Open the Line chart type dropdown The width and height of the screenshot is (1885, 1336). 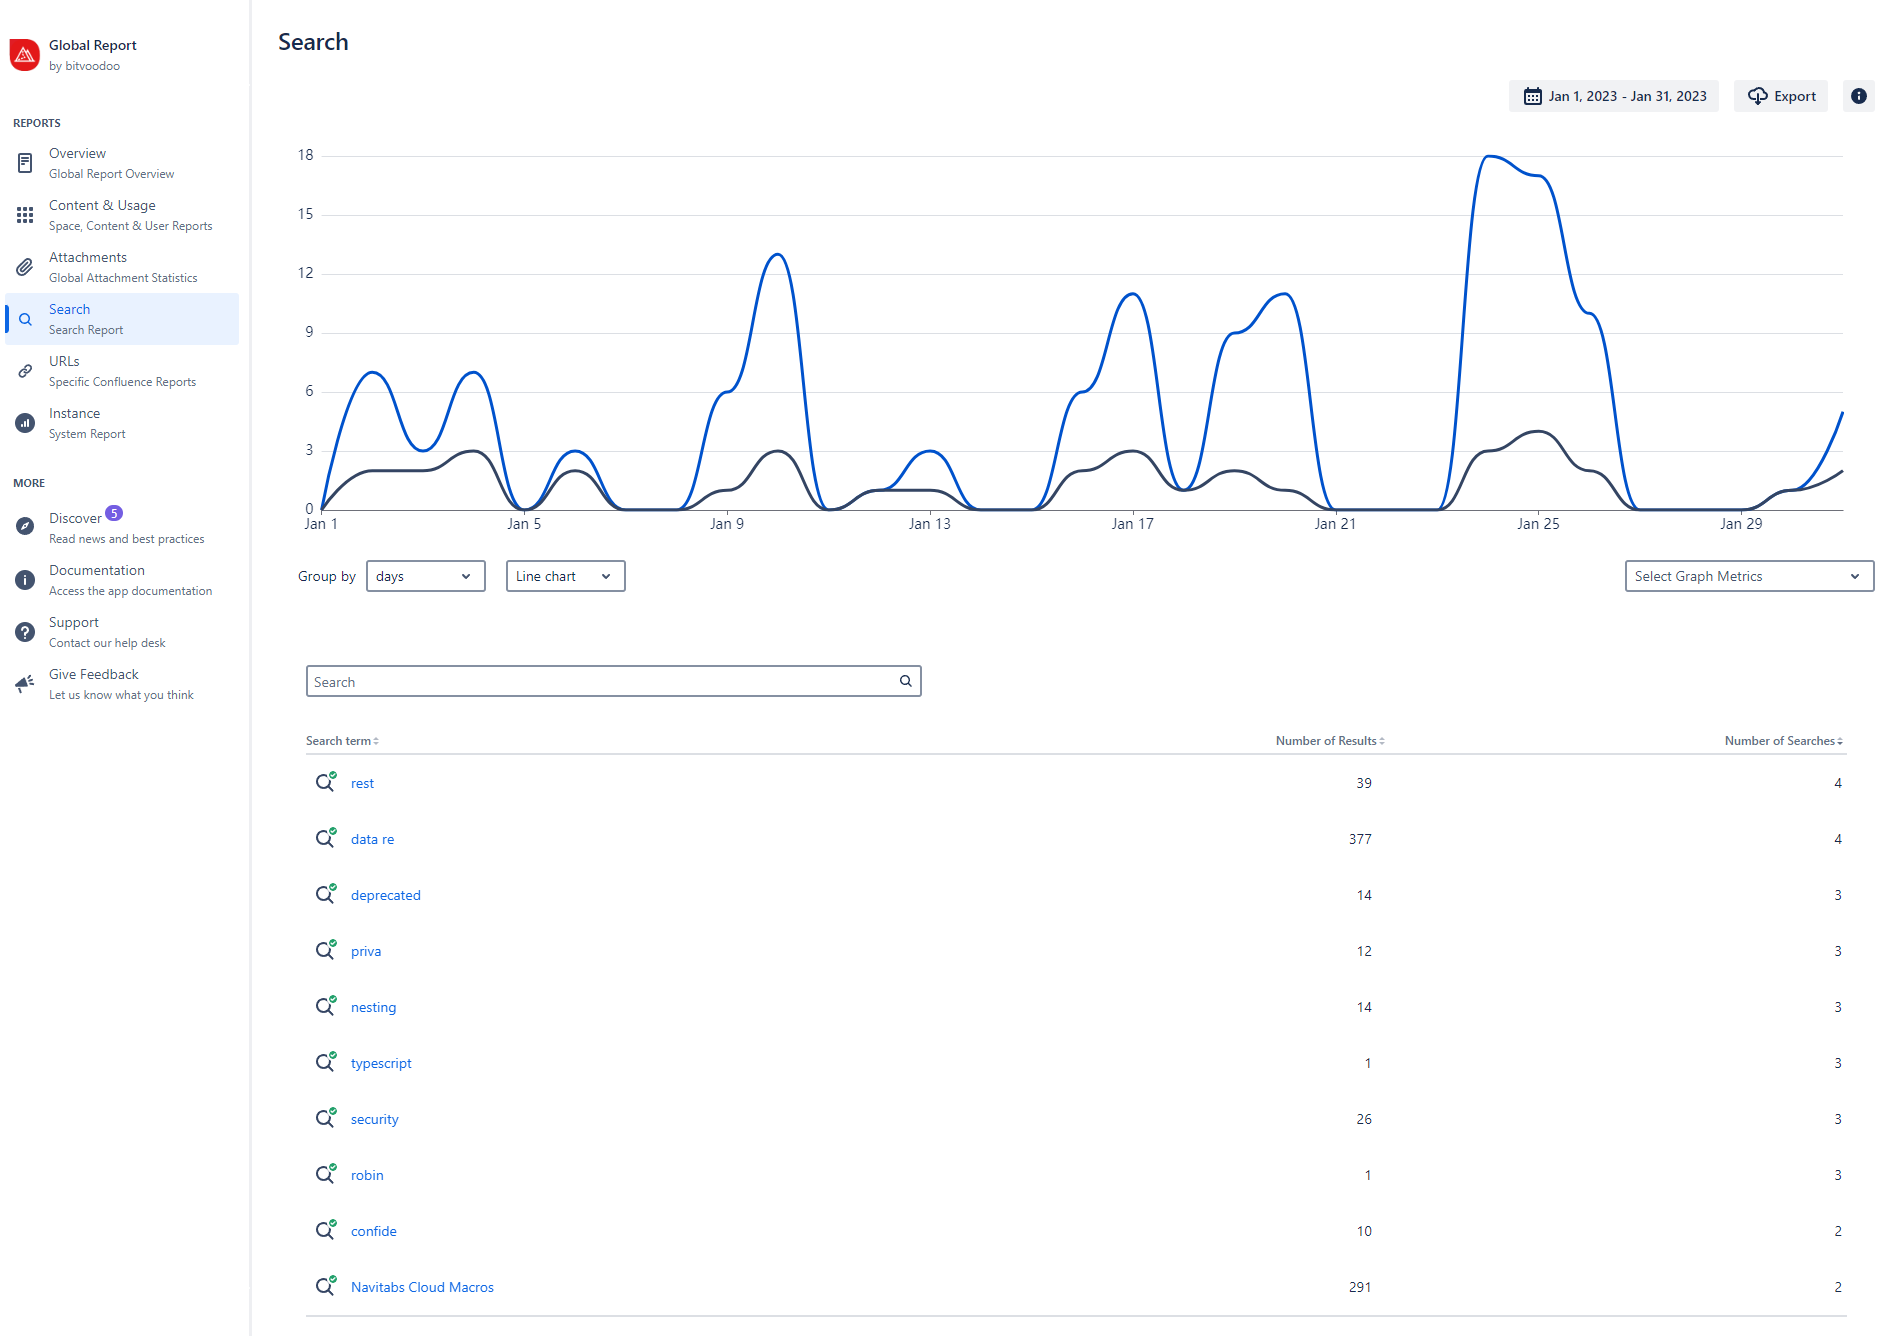pos(565,576)
